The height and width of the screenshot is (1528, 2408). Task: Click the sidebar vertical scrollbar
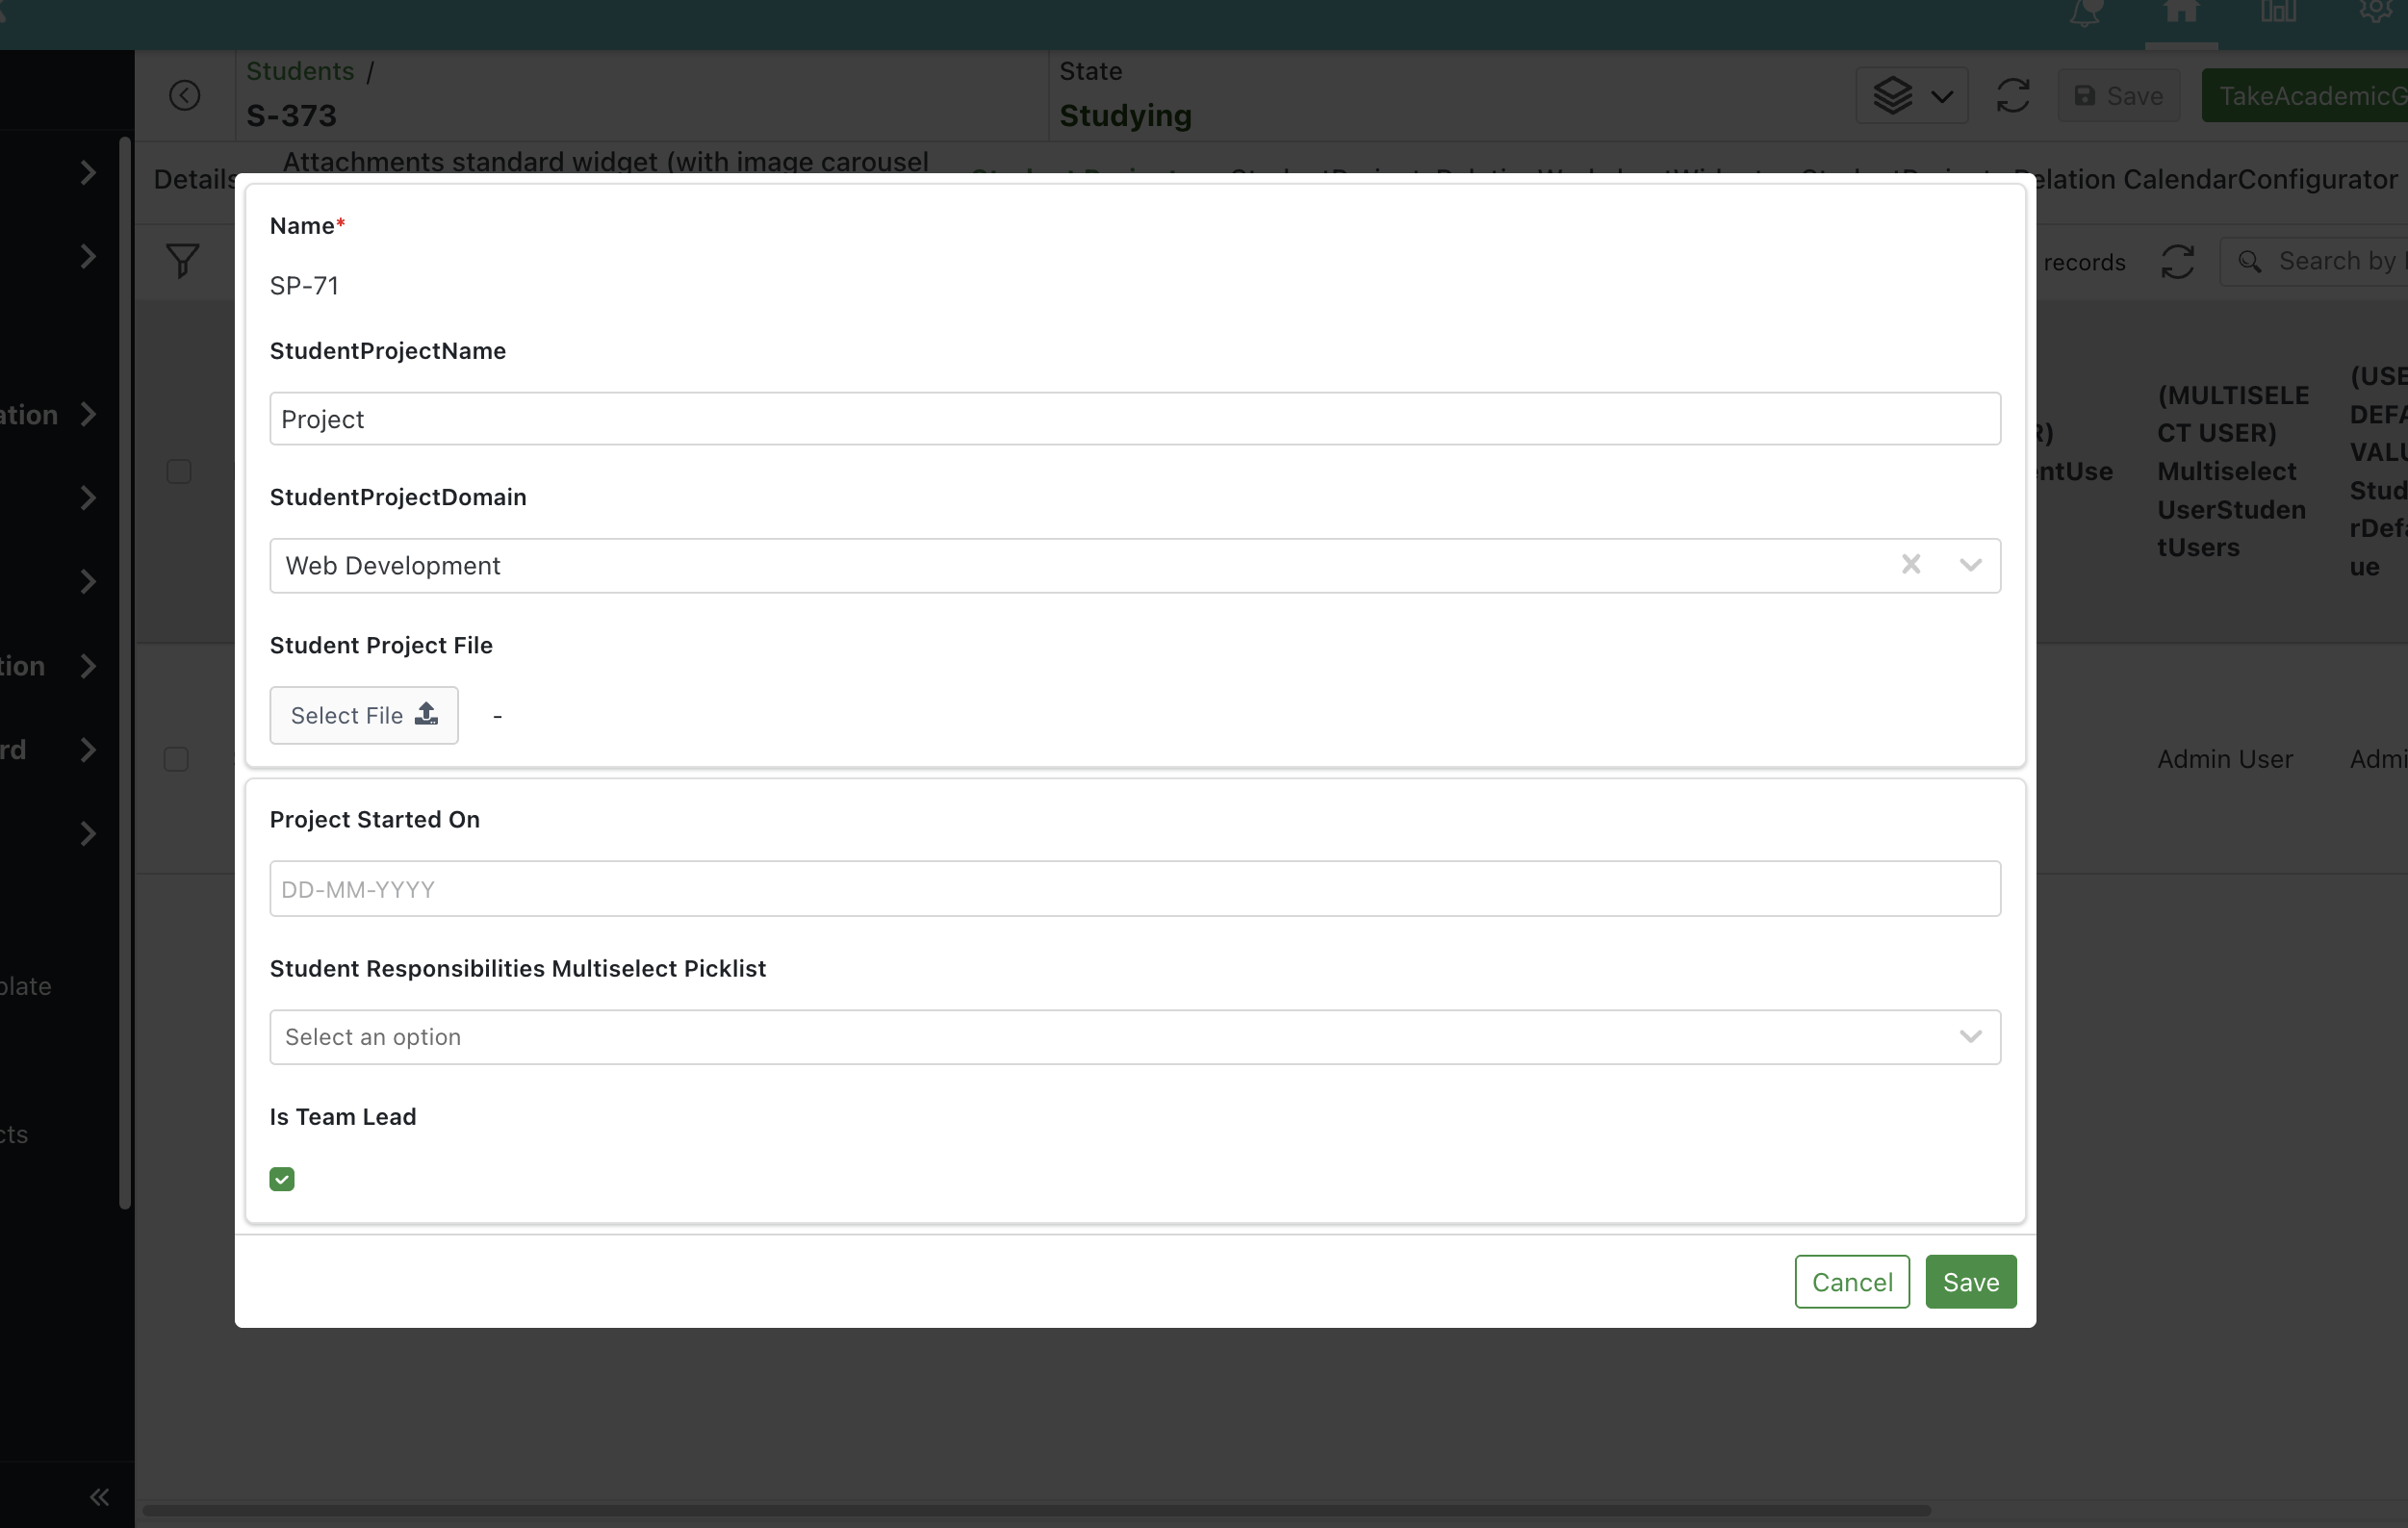[125, 674]
